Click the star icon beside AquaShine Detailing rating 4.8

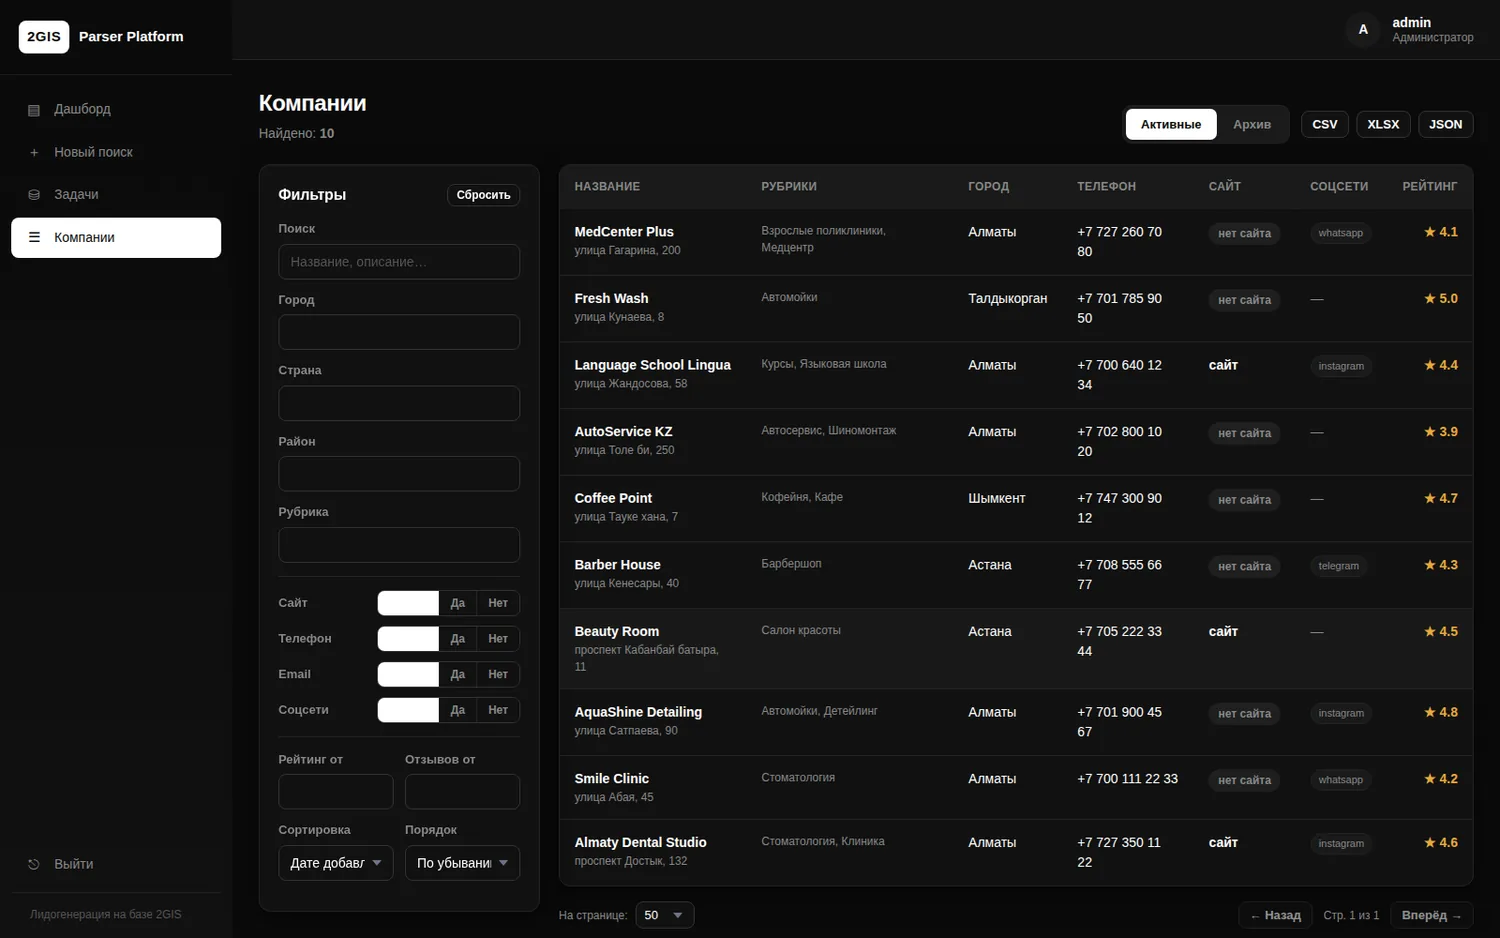[x=1430, y=713]
